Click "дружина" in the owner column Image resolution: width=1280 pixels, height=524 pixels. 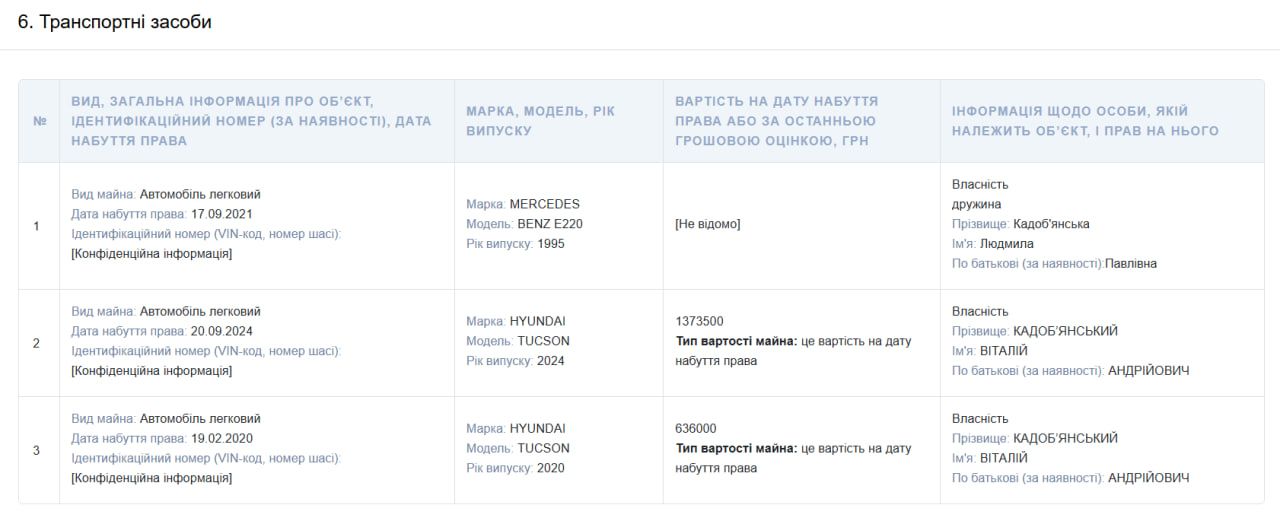pyautogui.click(x=976, y=204)
